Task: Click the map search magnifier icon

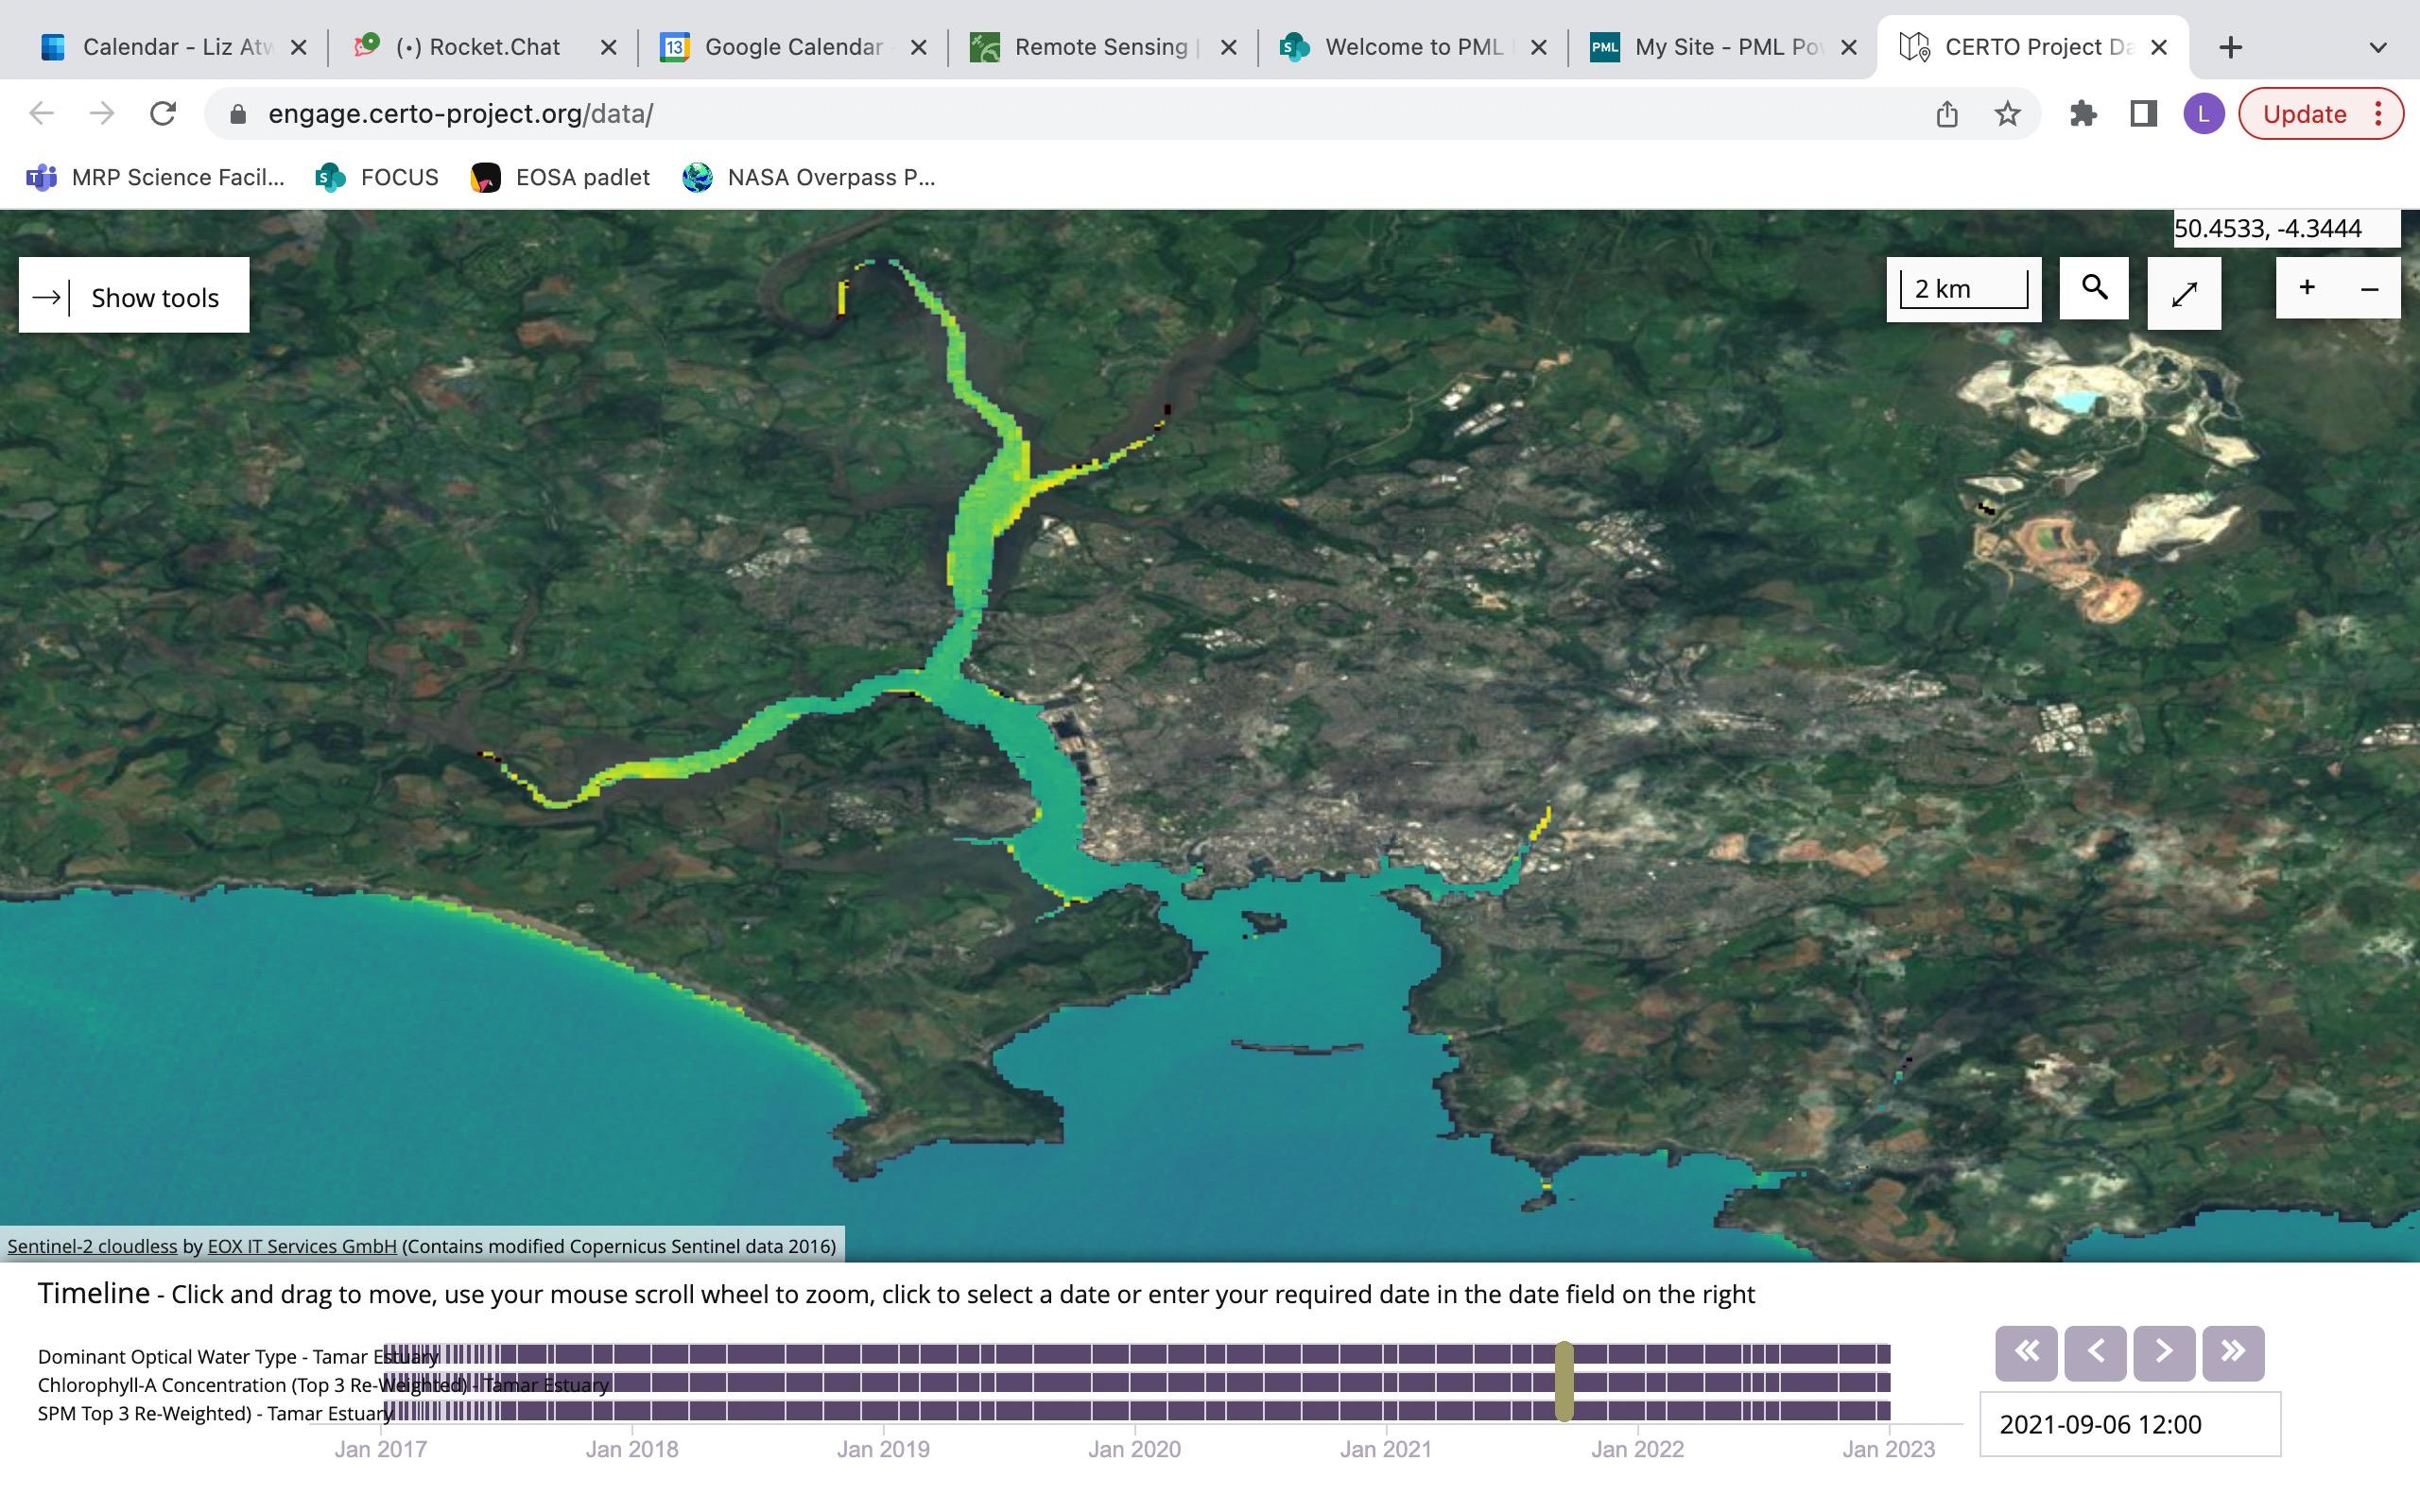Action: (x=2093, y=289)
